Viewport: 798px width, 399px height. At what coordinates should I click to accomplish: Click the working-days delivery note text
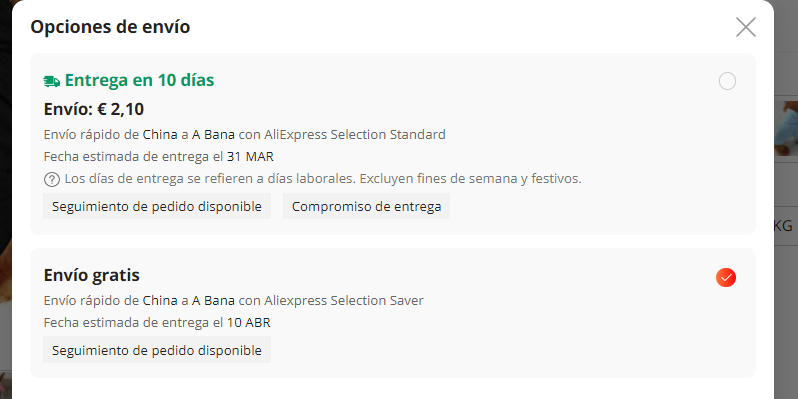click(x=323, y=179)
